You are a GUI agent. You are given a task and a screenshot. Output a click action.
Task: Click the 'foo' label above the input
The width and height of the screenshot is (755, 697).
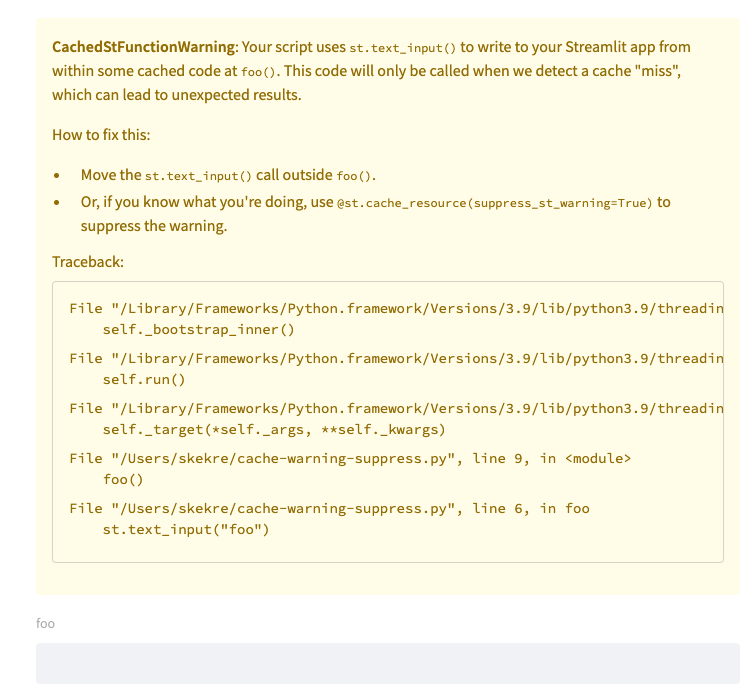coord(45,623)
